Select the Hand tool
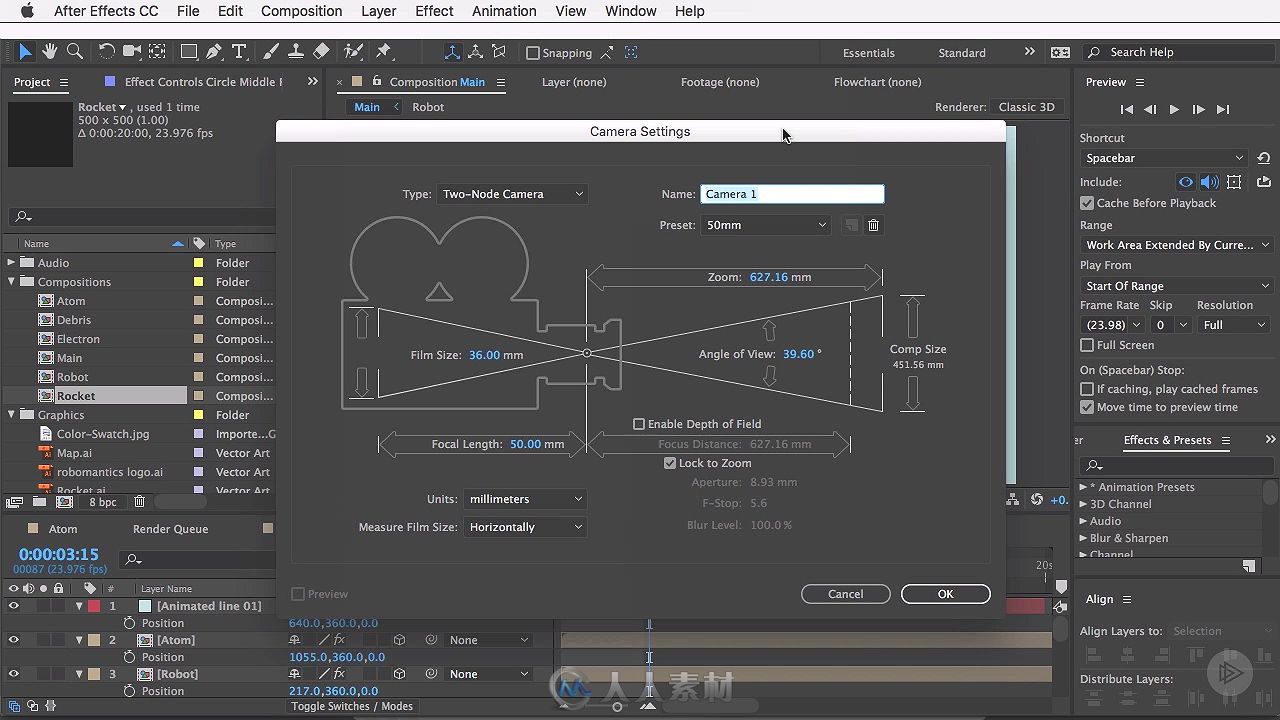The image size is (1280, 720). click(x=50, y=52)
